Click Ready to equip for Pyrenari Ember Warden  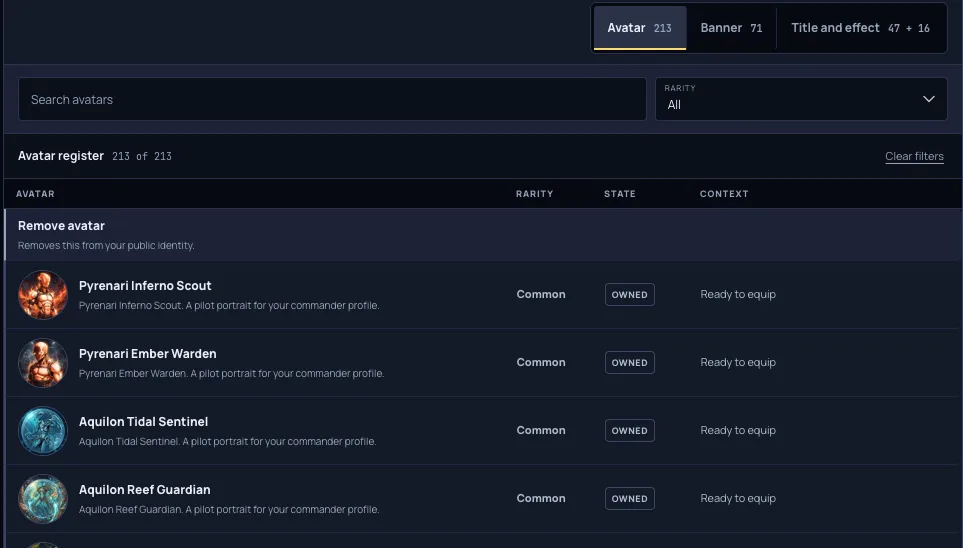point(738,362)
